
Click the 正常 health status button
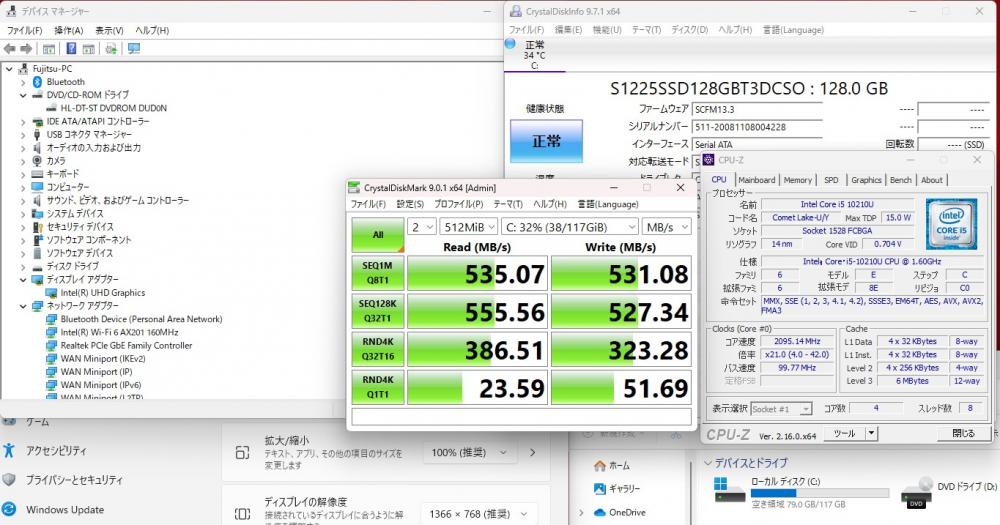[546, 141]
